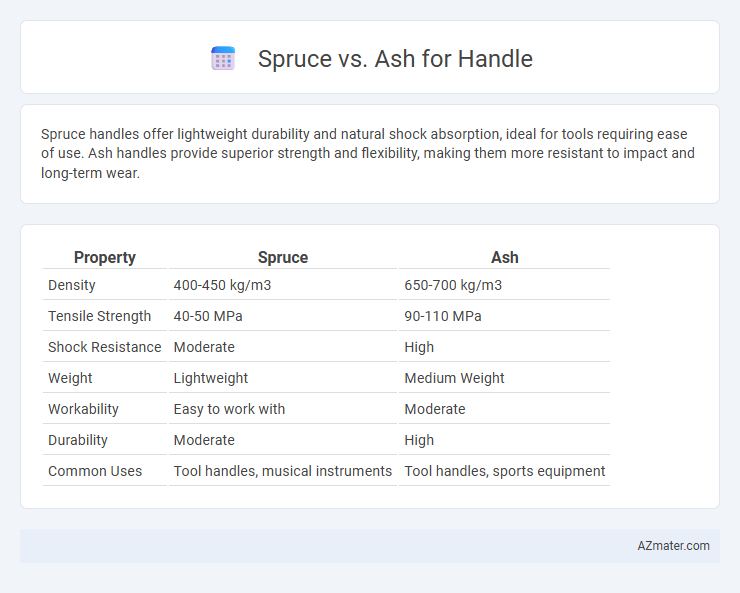Click the summary paragraph about Spruce handles
740x593 pixels.
[368, 153]
